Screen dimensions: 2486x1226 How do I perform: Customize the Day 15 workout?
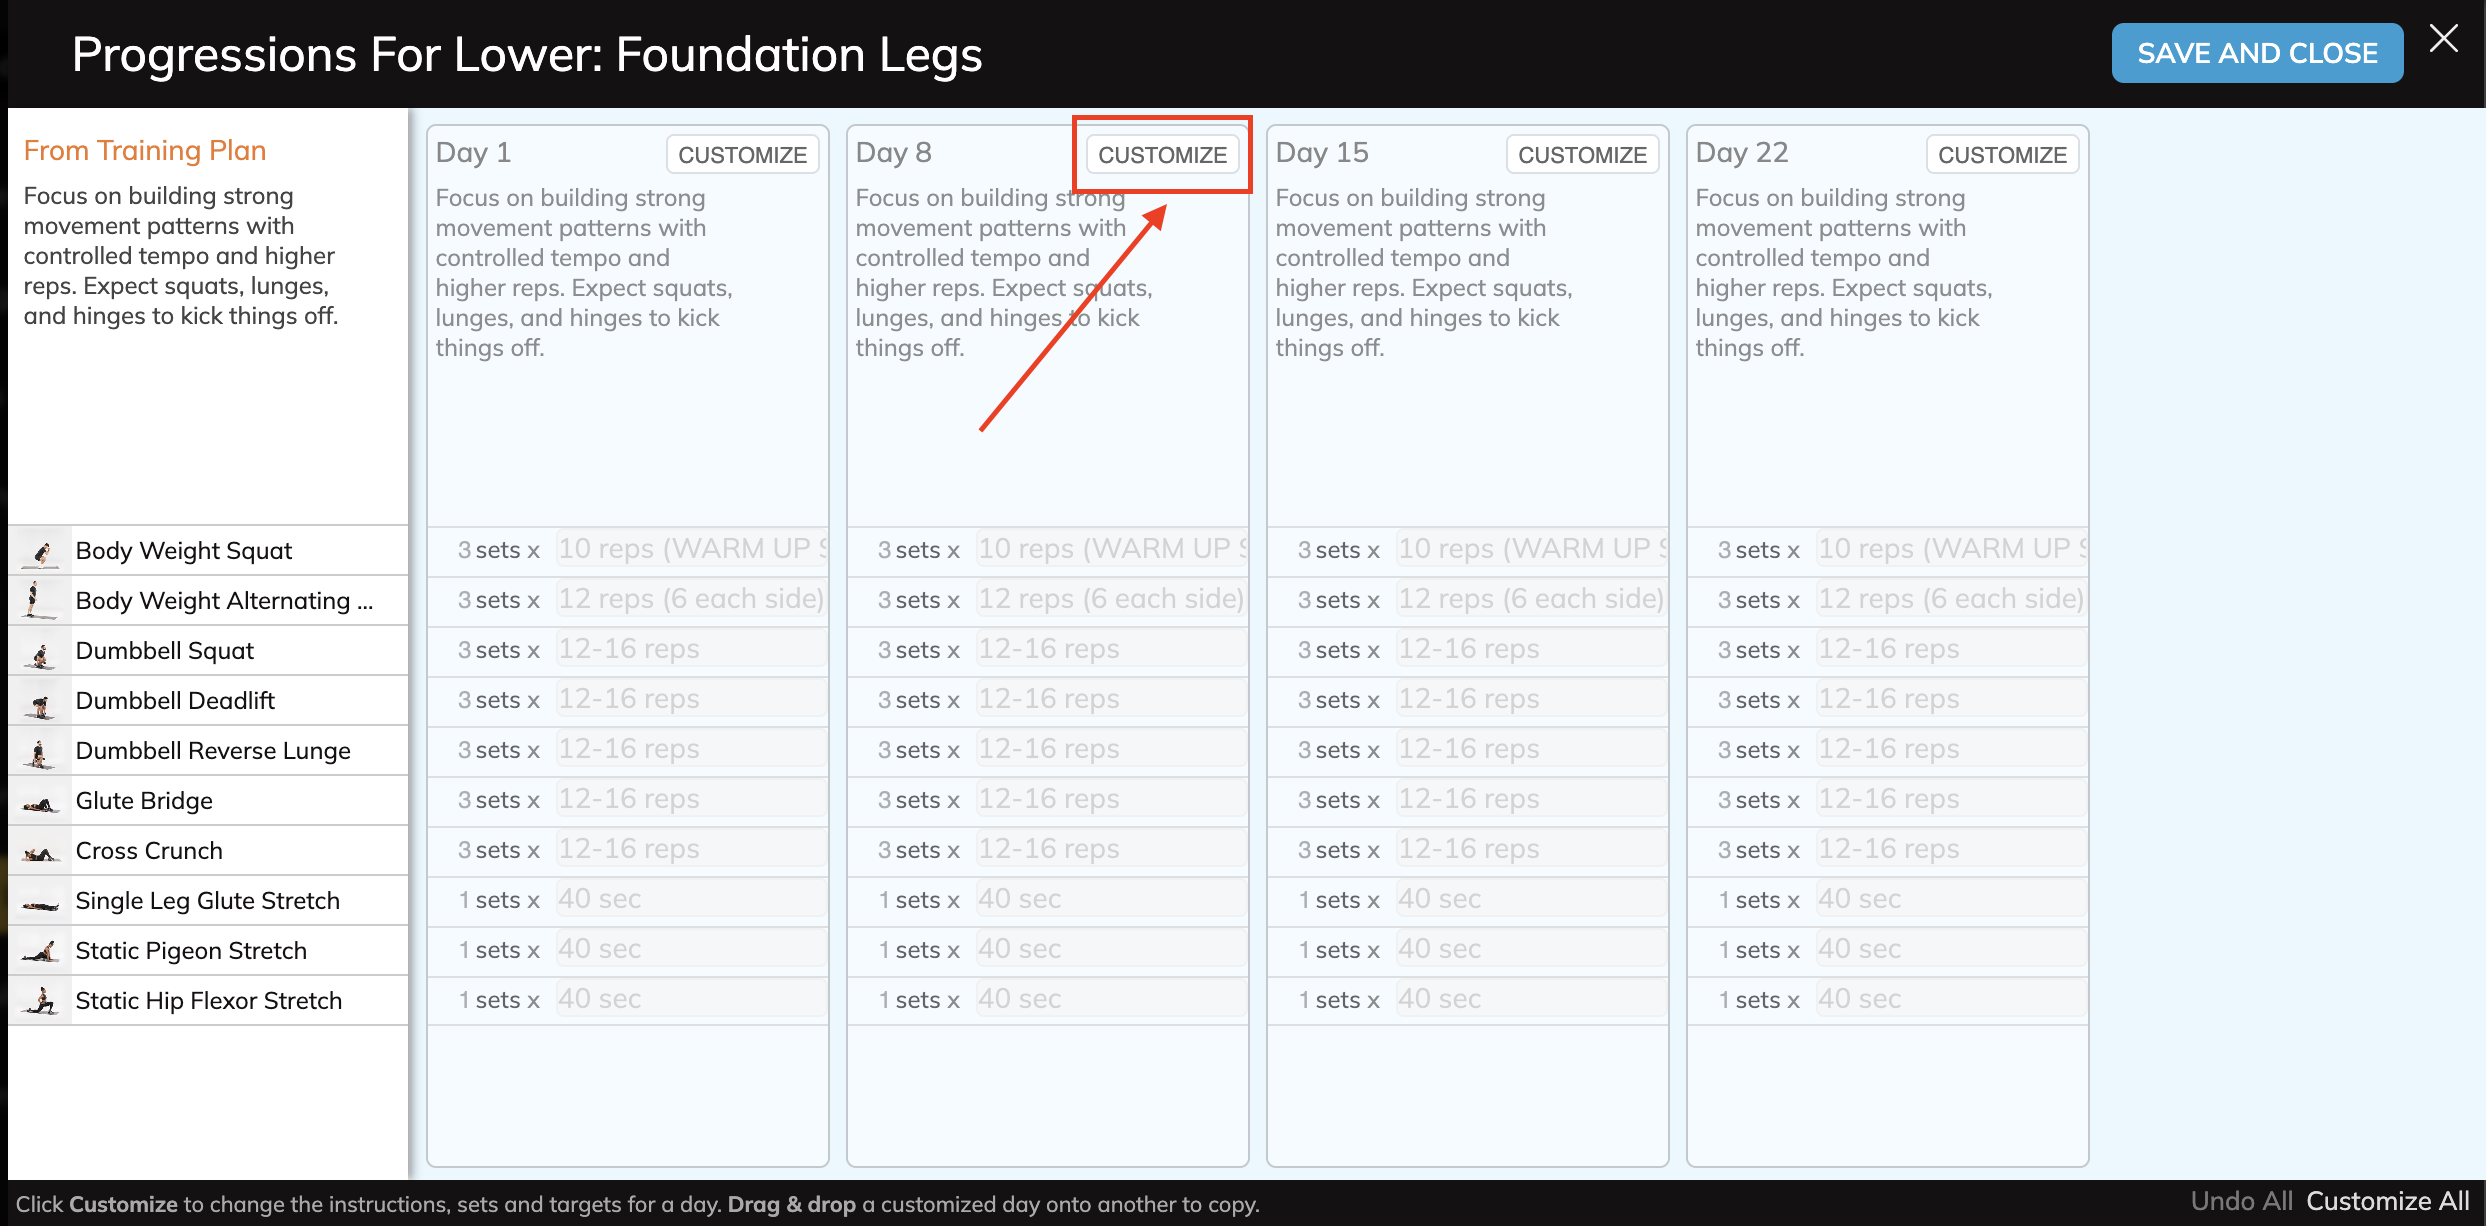pos(1582,153)
